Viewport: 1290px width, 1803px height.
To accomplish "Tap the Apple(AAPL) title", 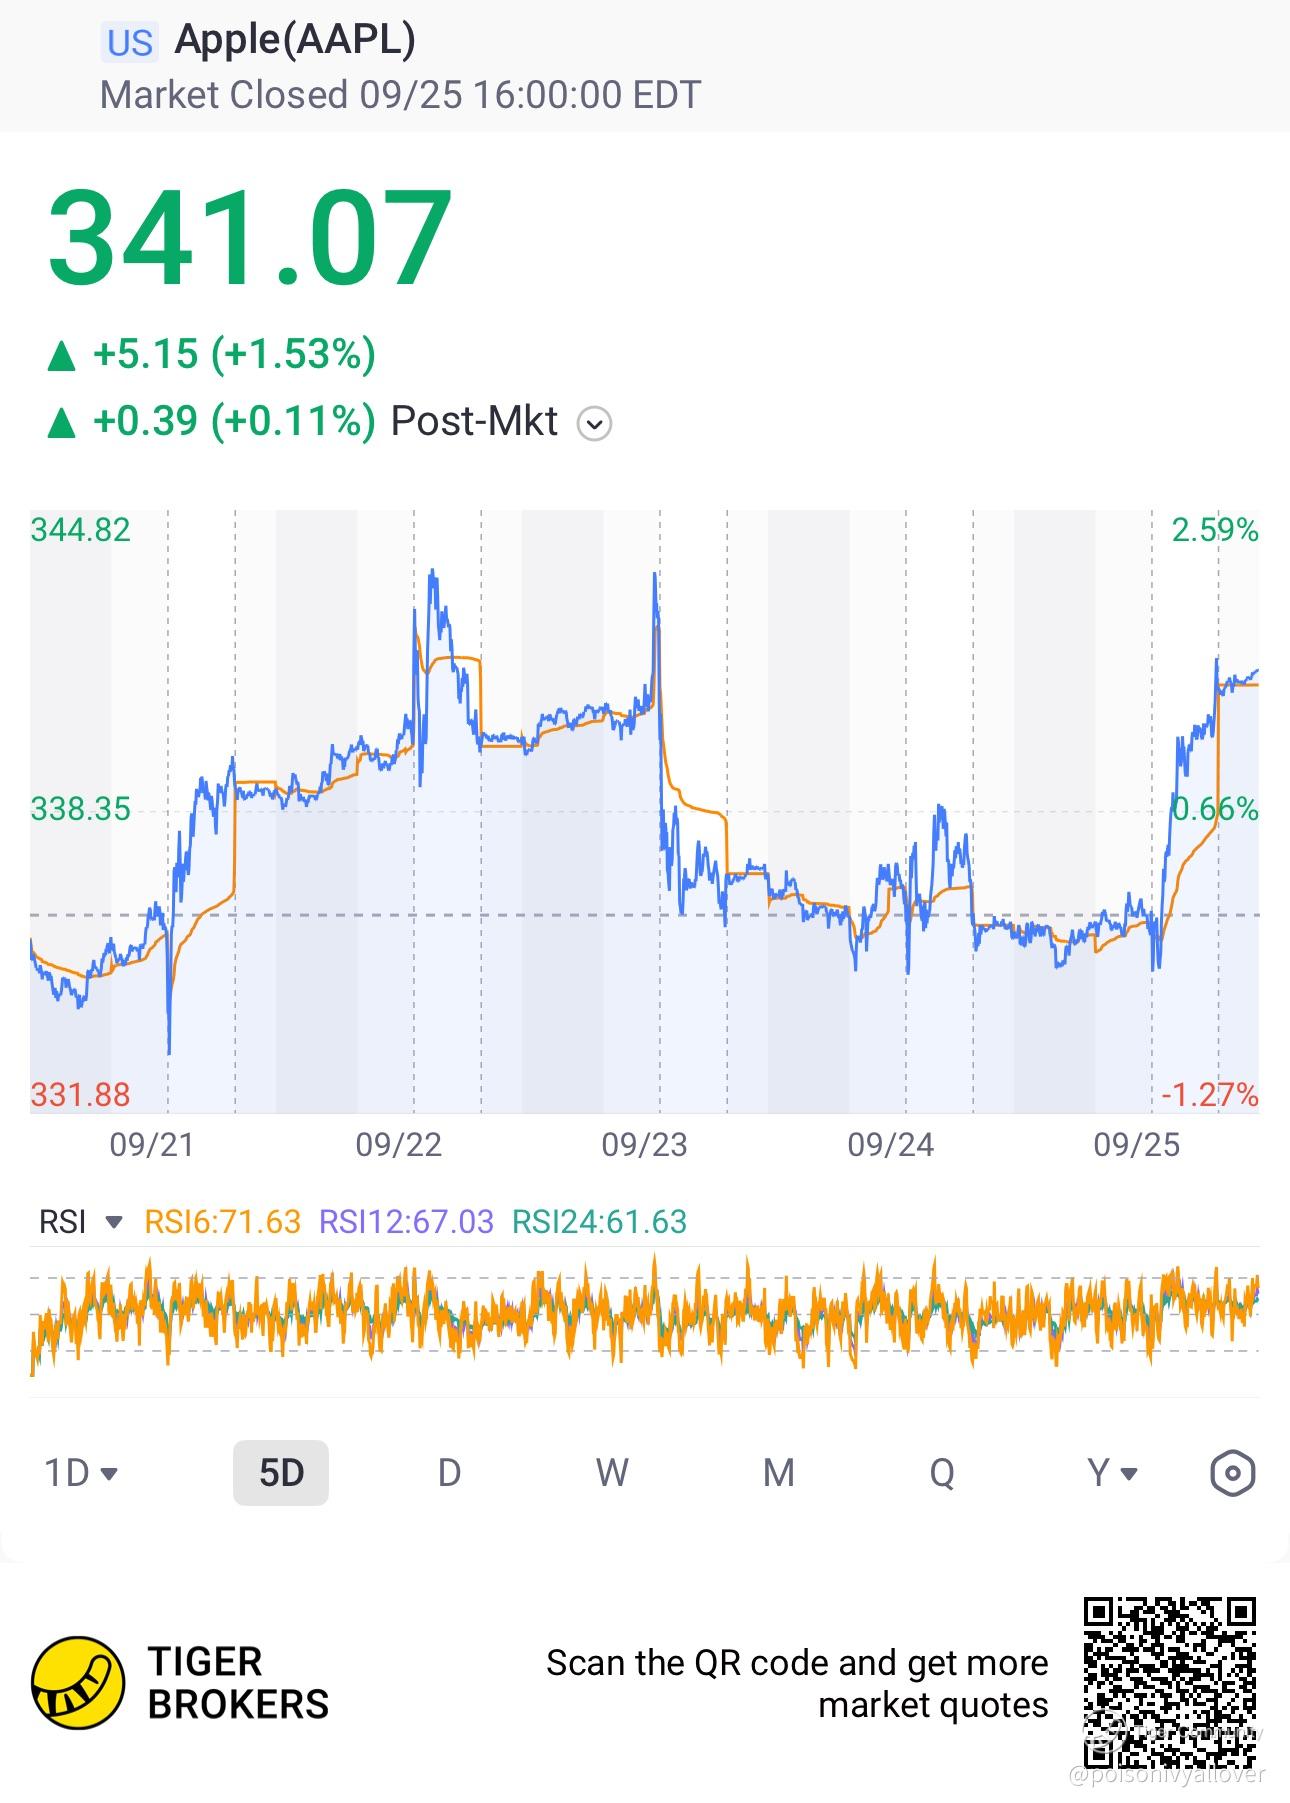I will (x=295, y=40).
